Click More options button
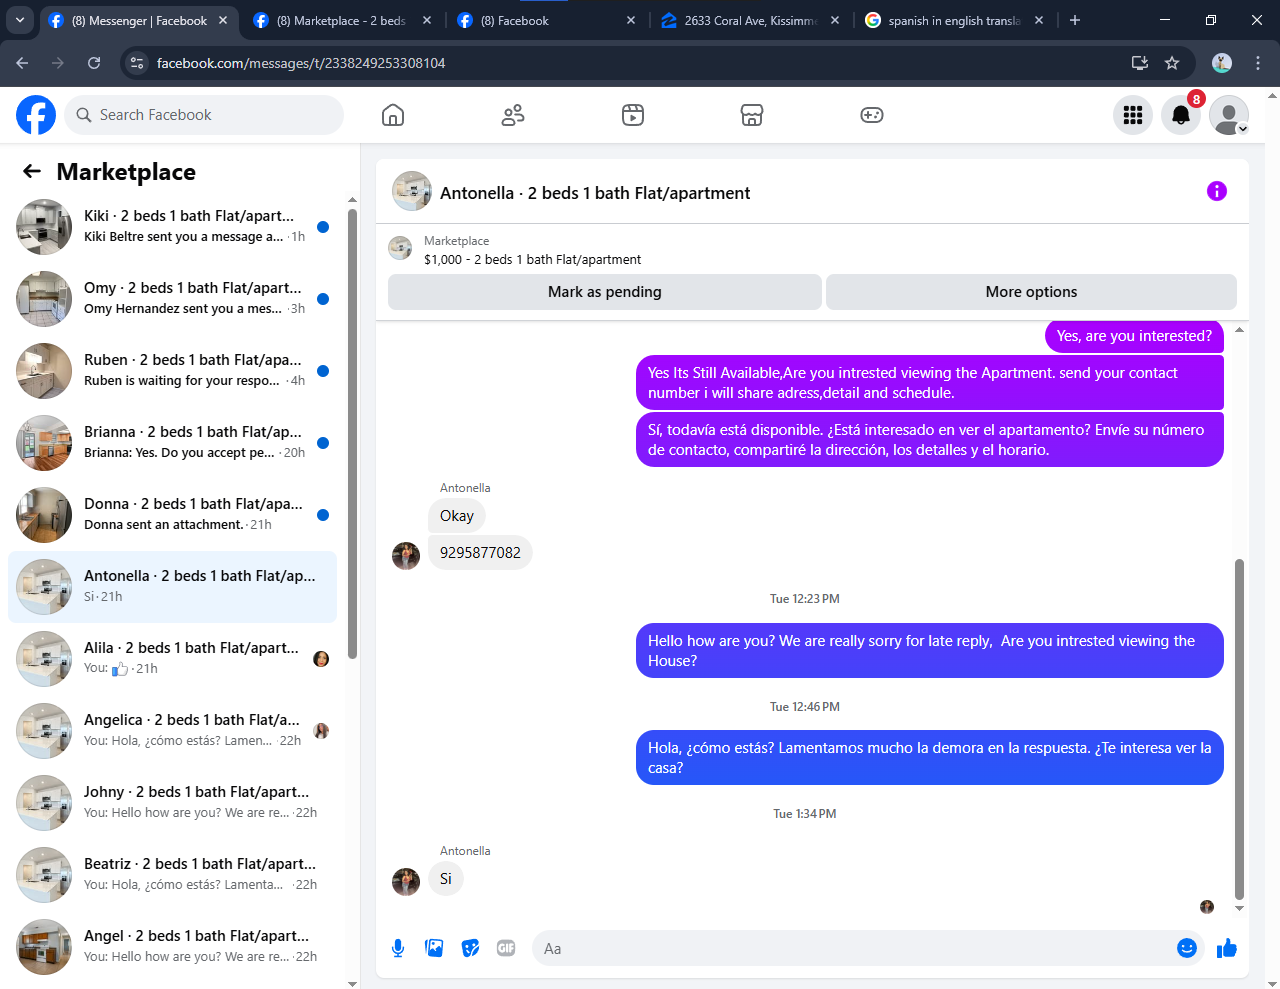 [x=1031, y=292]
